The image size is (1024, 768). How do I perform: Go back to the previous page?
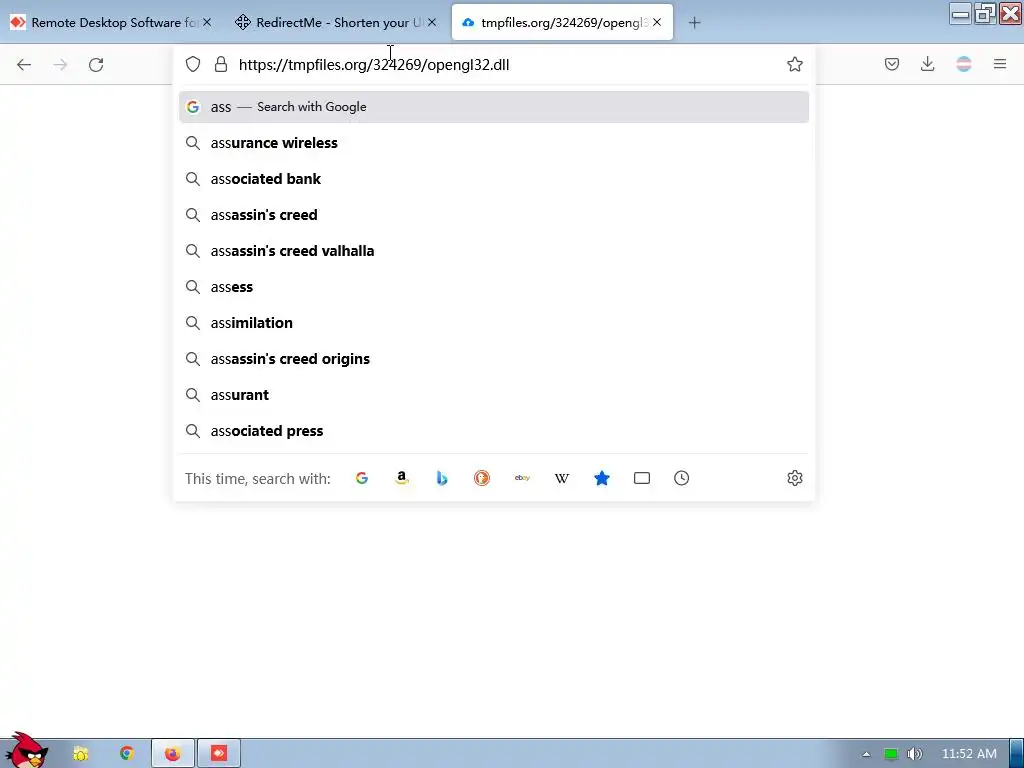pyautogui.click(x=24, y=64)
